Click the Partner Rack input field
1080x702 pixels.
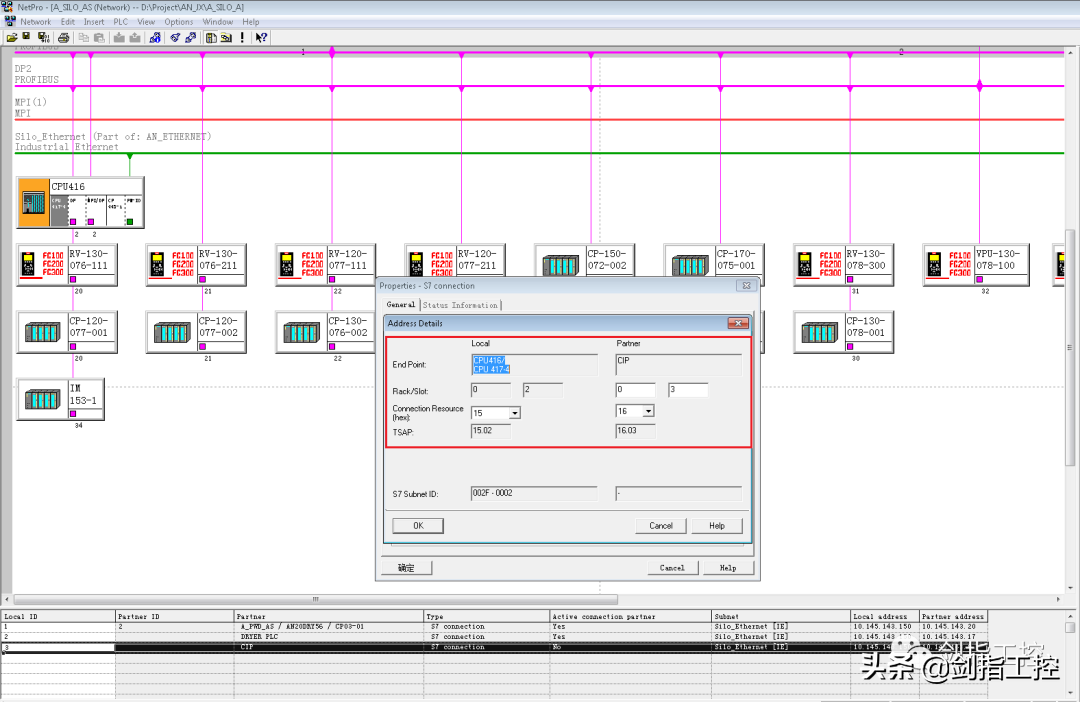click(x=635, y=390)
